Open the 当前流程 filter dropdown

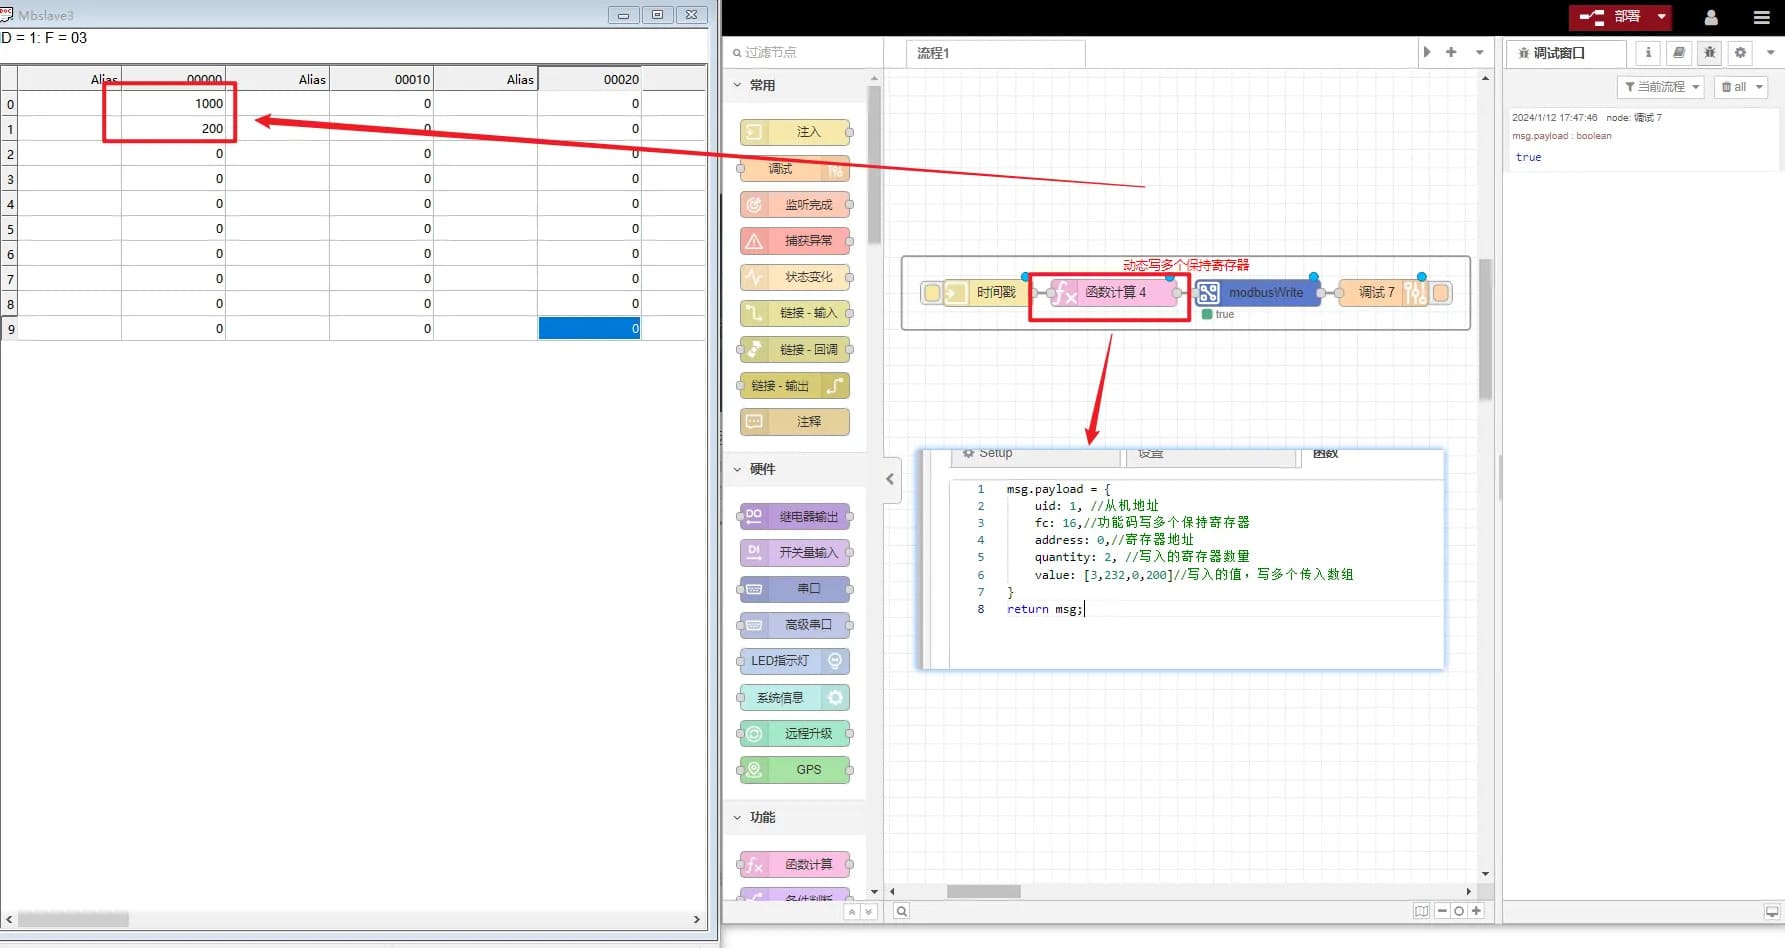coord(1661,87)
